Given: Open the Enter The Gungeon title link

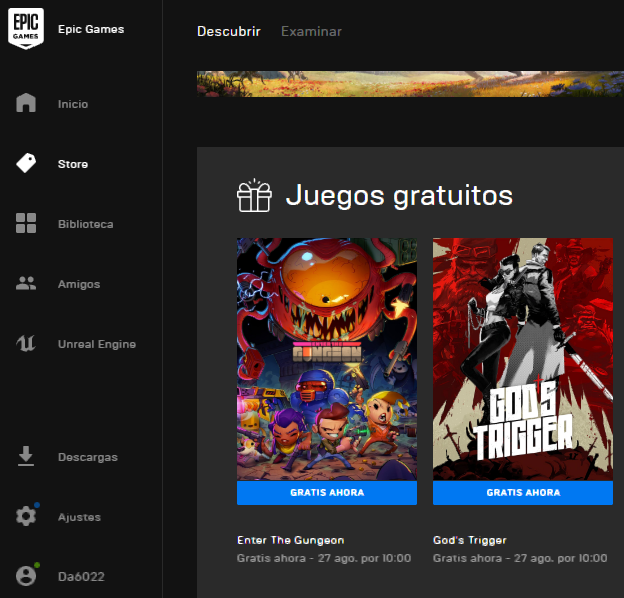Looking at the screenshot, I should pos(291,540).
